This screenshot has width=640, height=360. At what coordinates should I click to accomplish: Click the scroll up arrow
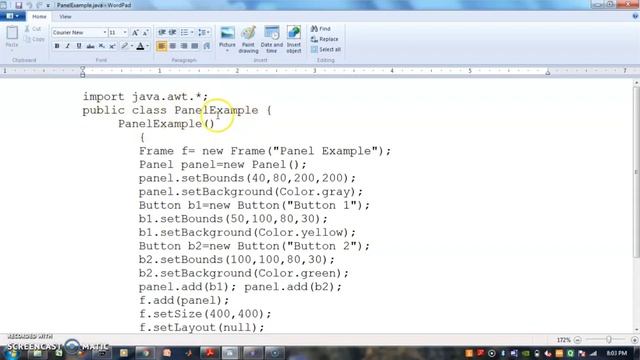(636, 82)
